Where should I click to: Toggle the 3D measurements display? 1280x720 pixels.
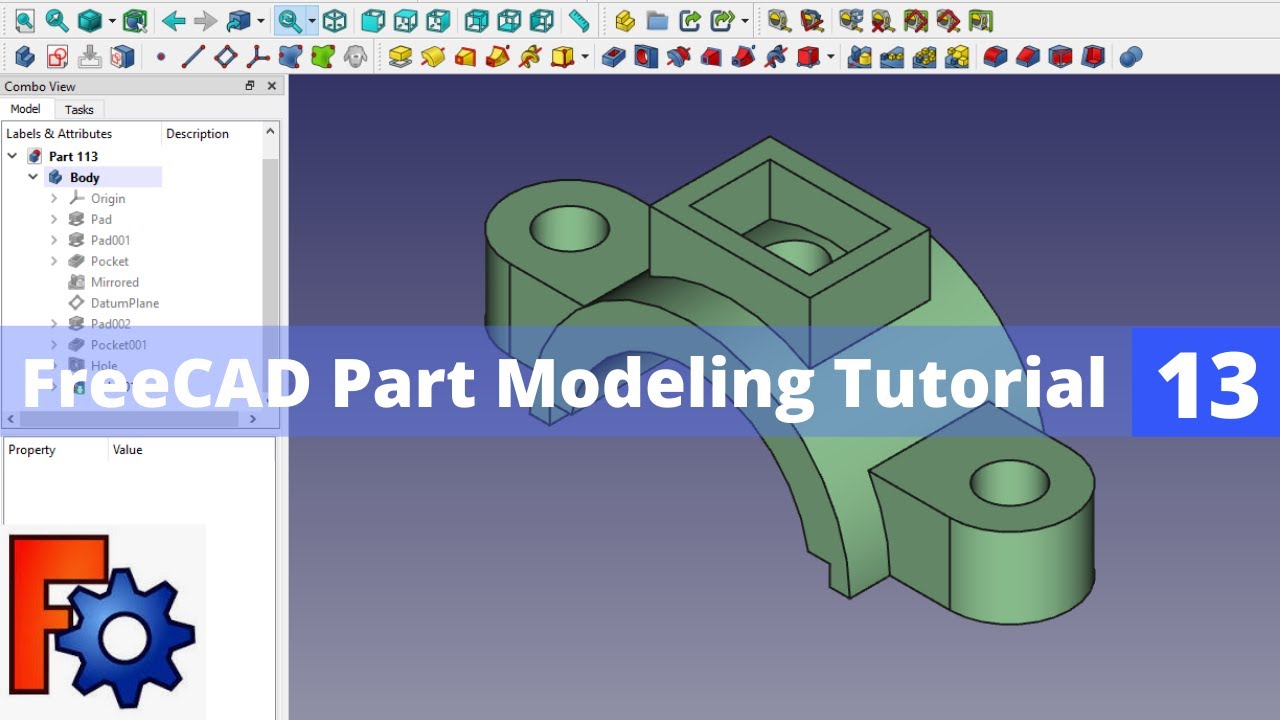tap(947, 20)
